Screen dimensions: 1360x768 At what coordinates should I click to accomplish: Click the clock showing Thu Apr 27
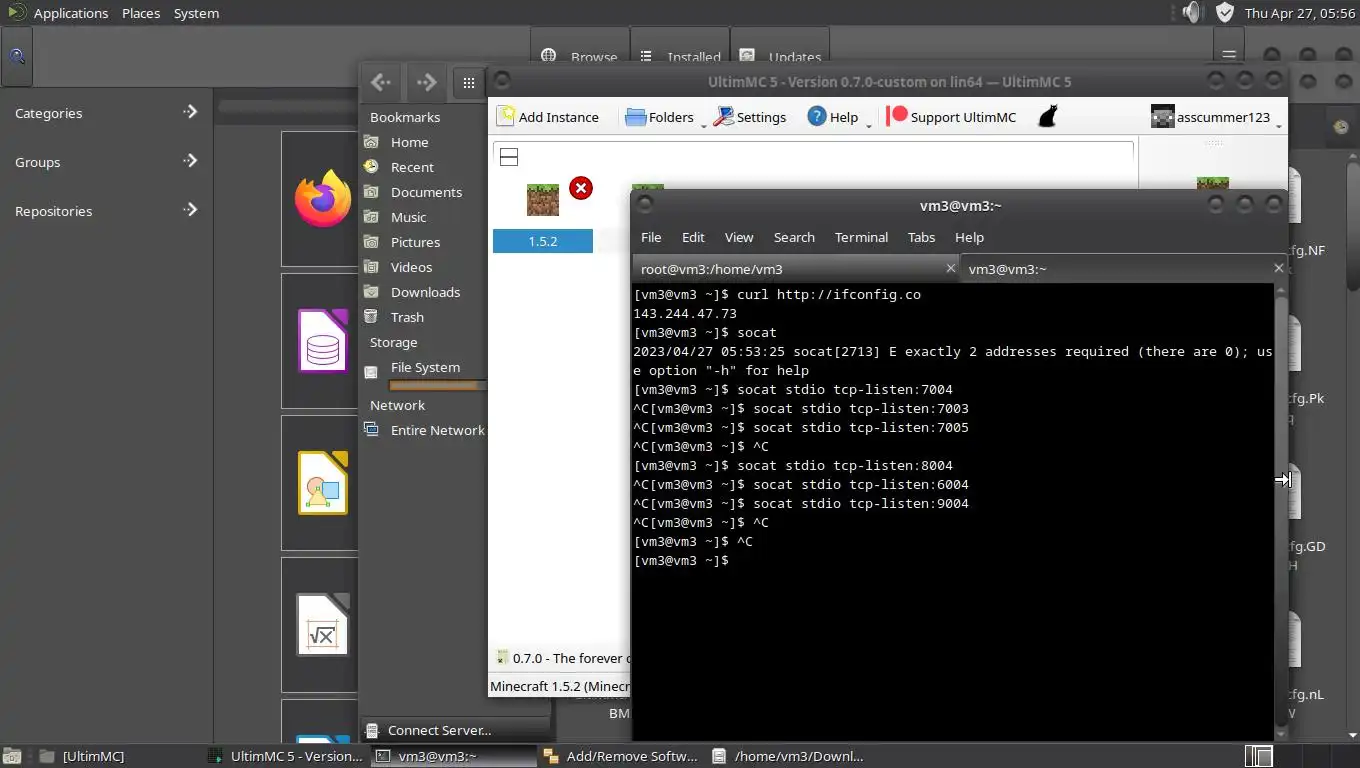pyautogui.click(x=1299, y=13)
